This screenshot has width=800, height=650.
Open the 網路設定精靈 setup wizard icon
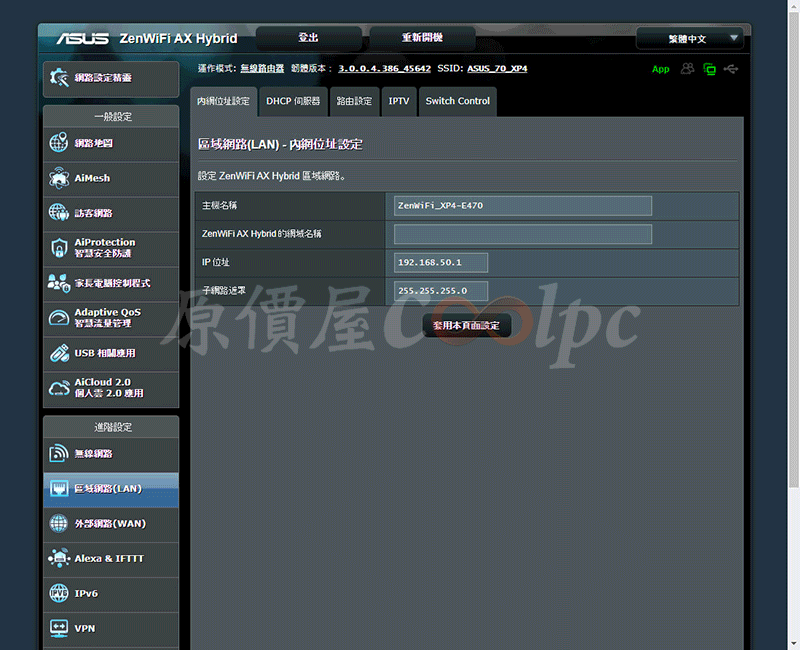pos(59,78)
